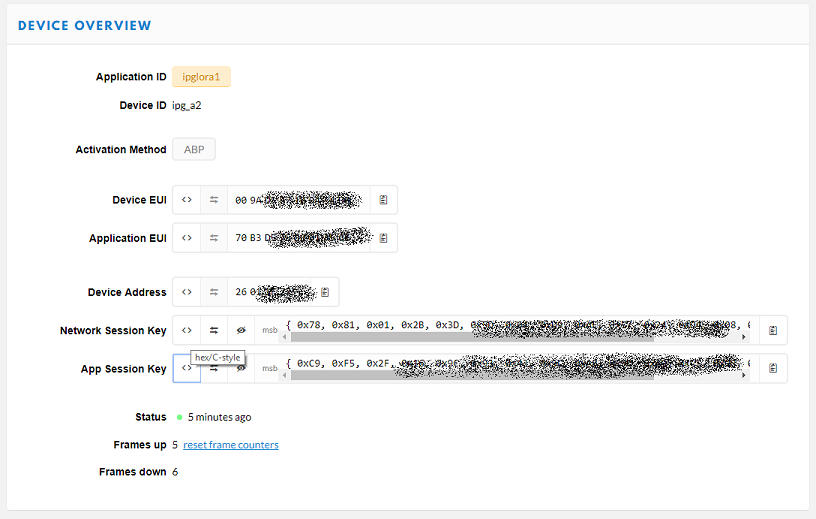Hide the Network Session Key value
Viewport: 816px width, 519px height.
point(241,330)
